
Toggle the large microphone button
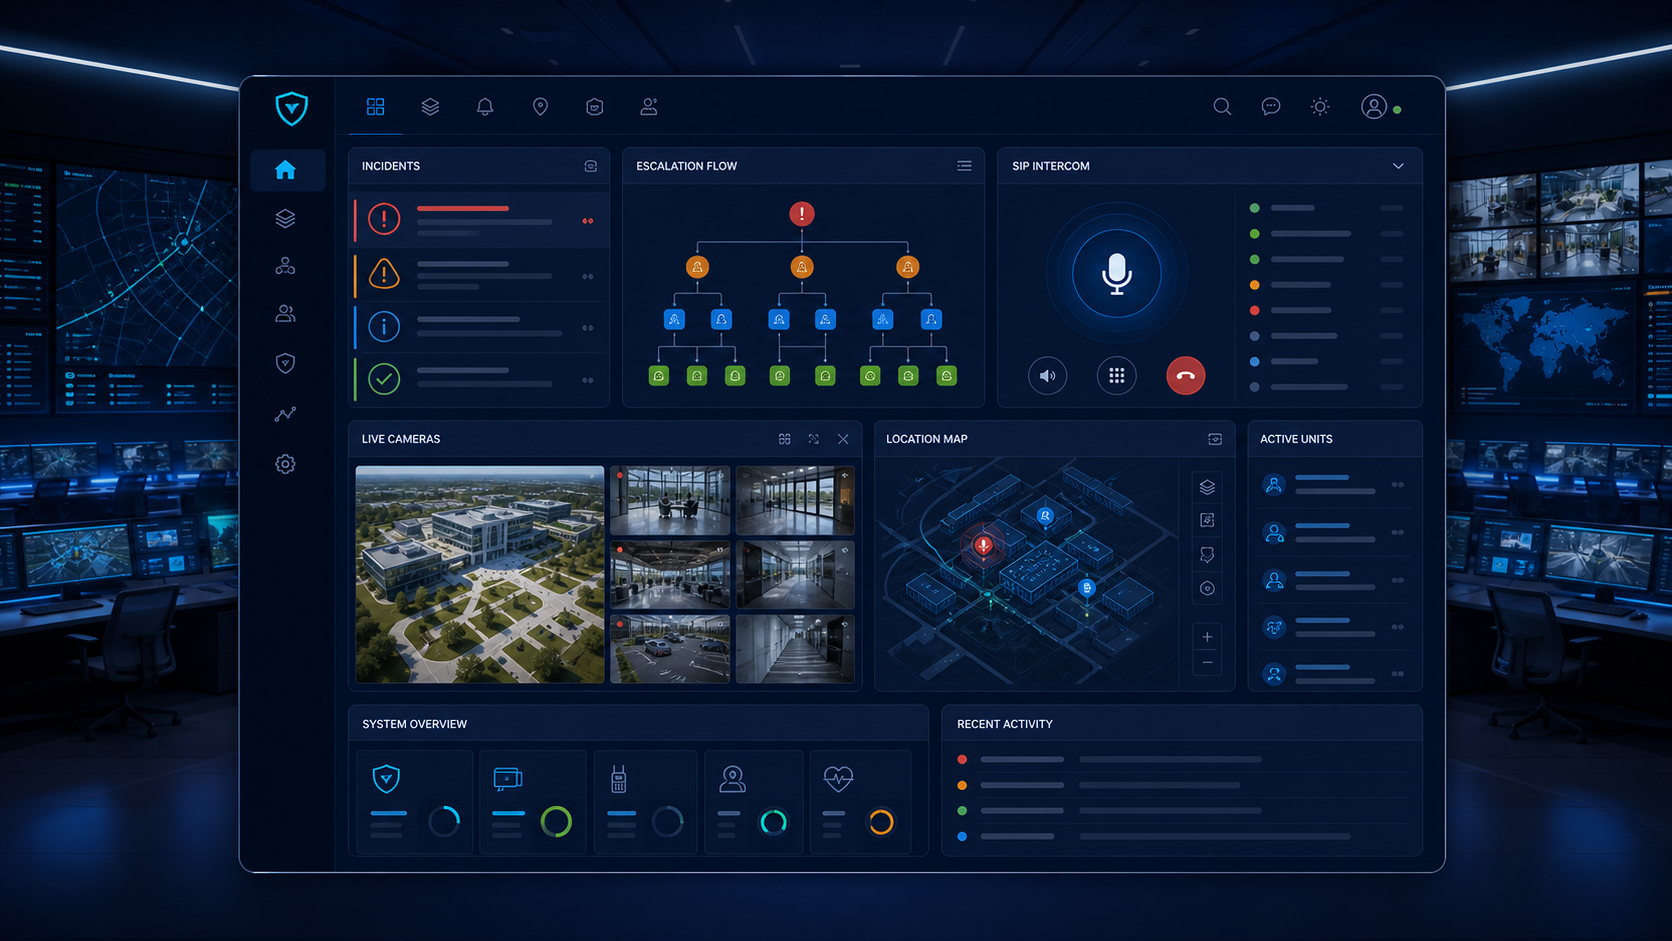1116,273
